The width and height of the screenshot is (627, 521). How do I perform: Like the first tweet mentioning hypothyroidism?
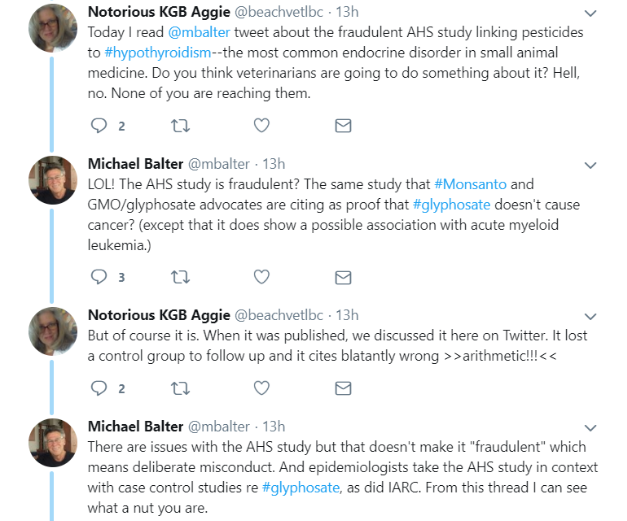pyautogui.click(x=261, y=126)
